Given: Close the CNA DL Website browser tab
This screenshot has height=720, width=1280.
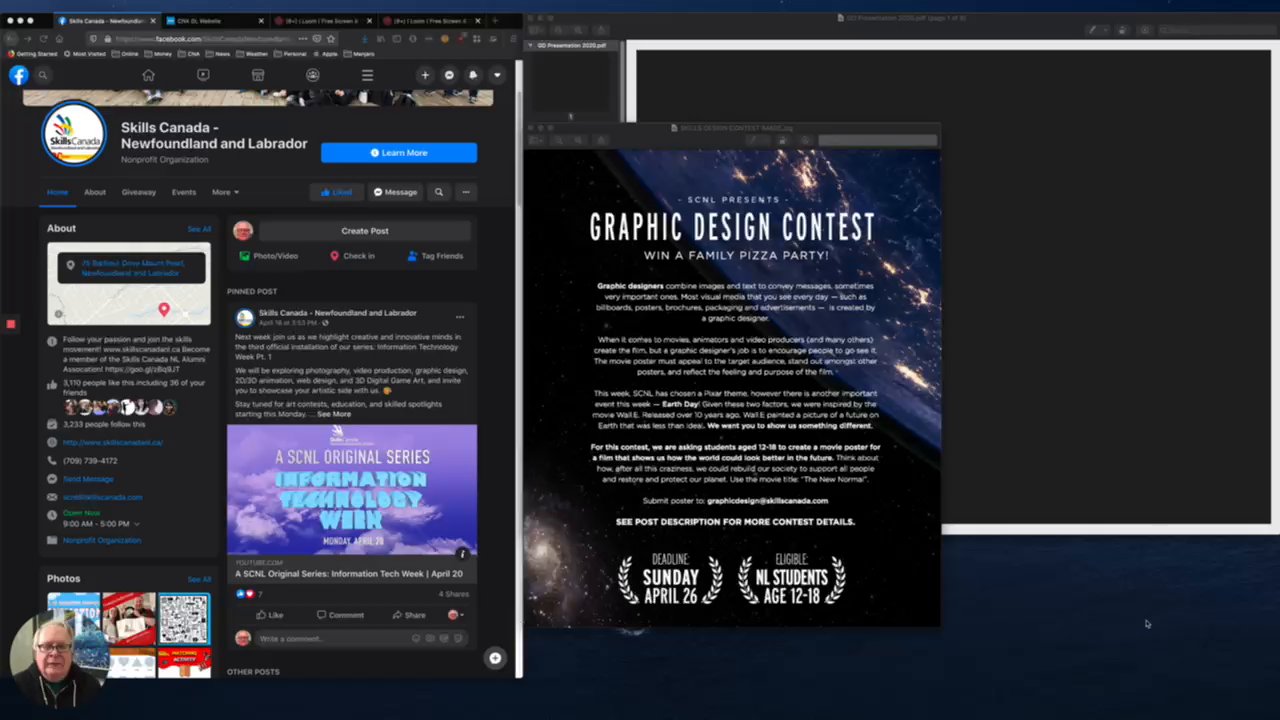Looking at the screenshot, I should [262, 20].
